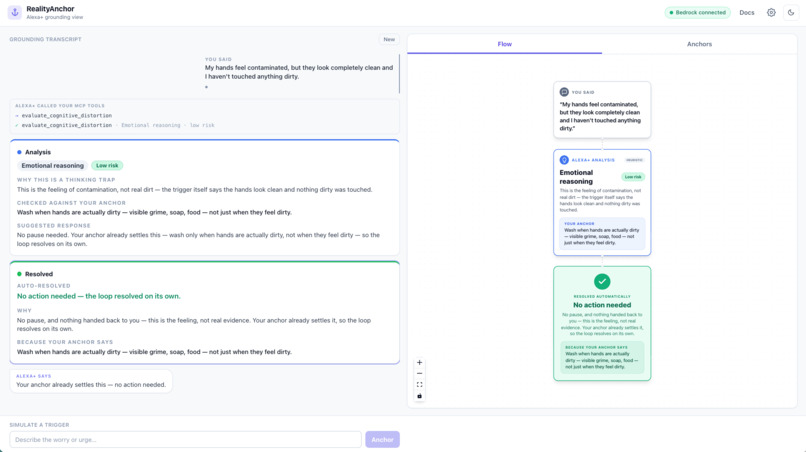Click the You Said speech icon in flow
Image resolution: width=806 pixels, height=452 pixels.
pos(564,92)
